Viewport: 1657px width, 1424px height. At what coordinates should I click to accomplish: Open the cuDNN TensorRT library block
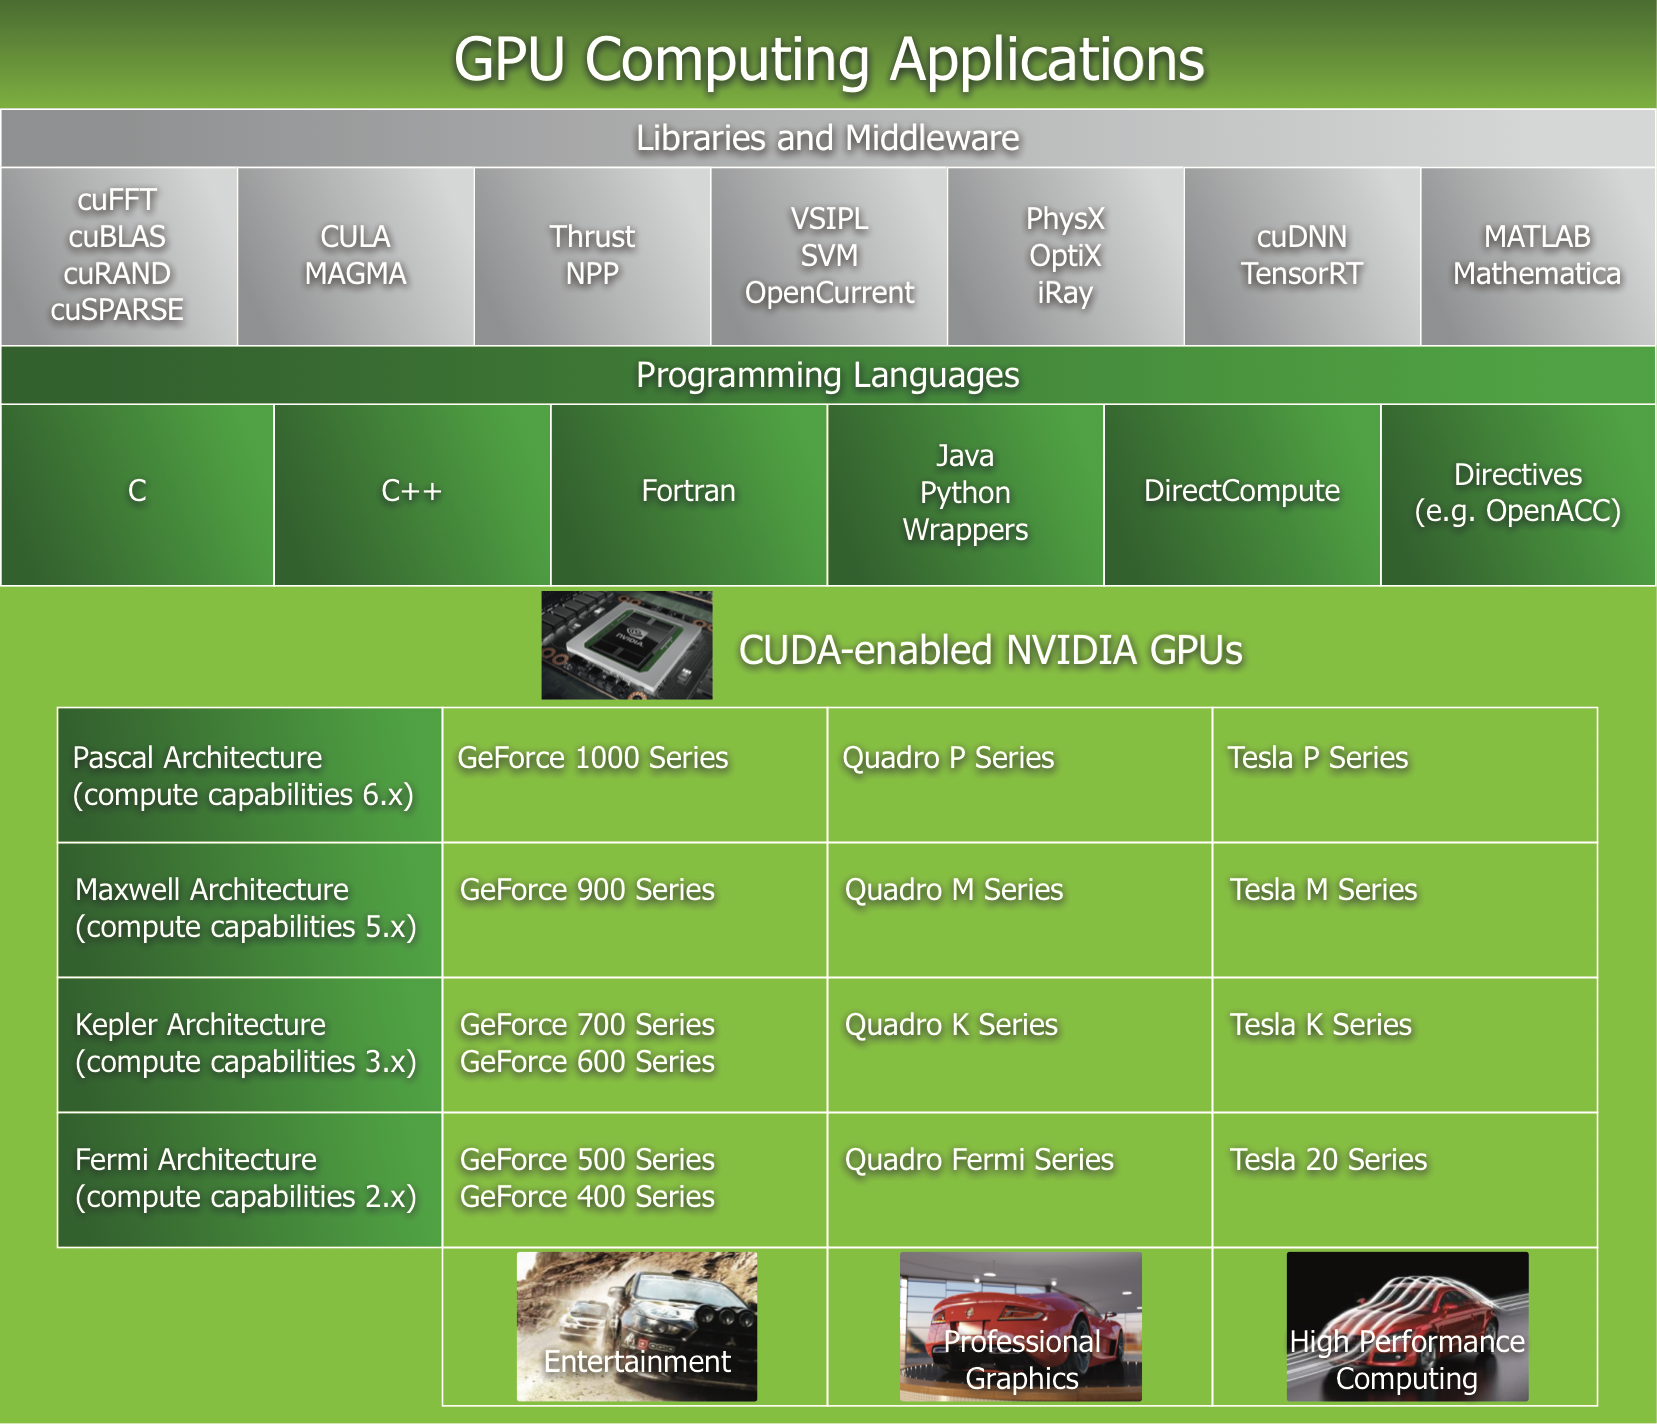tap(1300, 255)
